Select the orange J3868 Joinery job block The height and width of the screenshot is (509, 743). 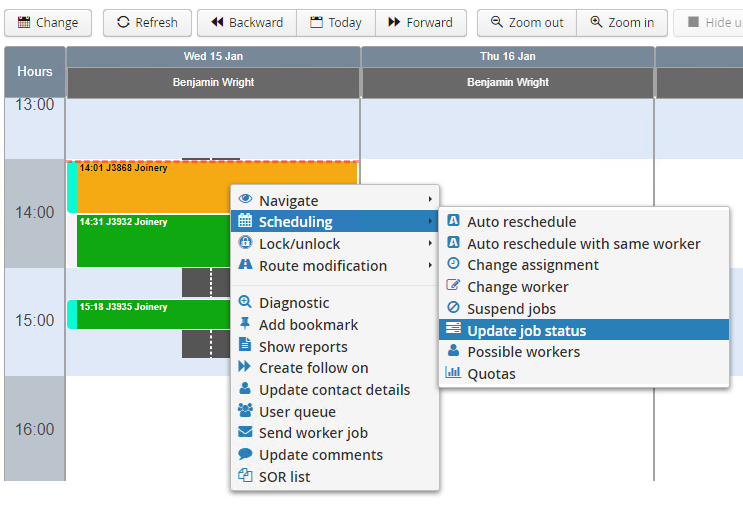(150, 186)
